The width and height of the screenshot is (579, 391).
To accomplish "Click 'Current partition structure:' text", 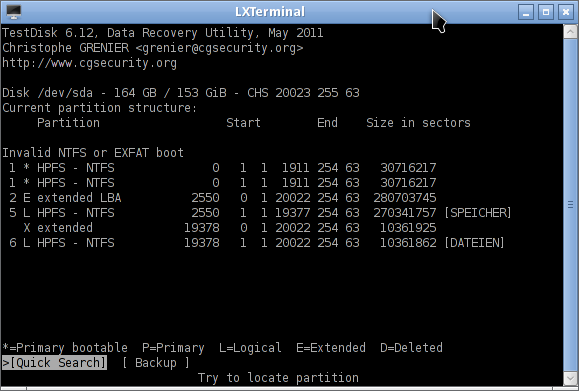I will click(x=100, y=108).
